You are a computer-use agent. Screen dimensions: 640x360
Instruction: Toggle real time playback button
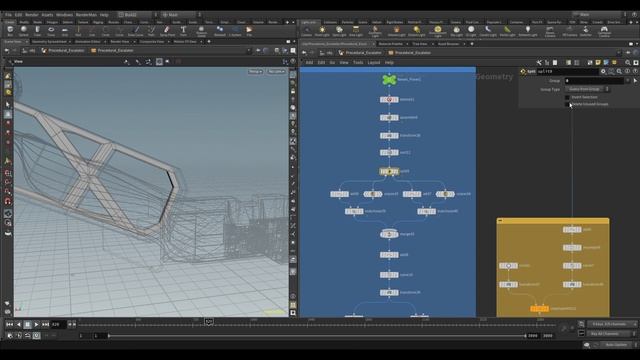point(36,336)
